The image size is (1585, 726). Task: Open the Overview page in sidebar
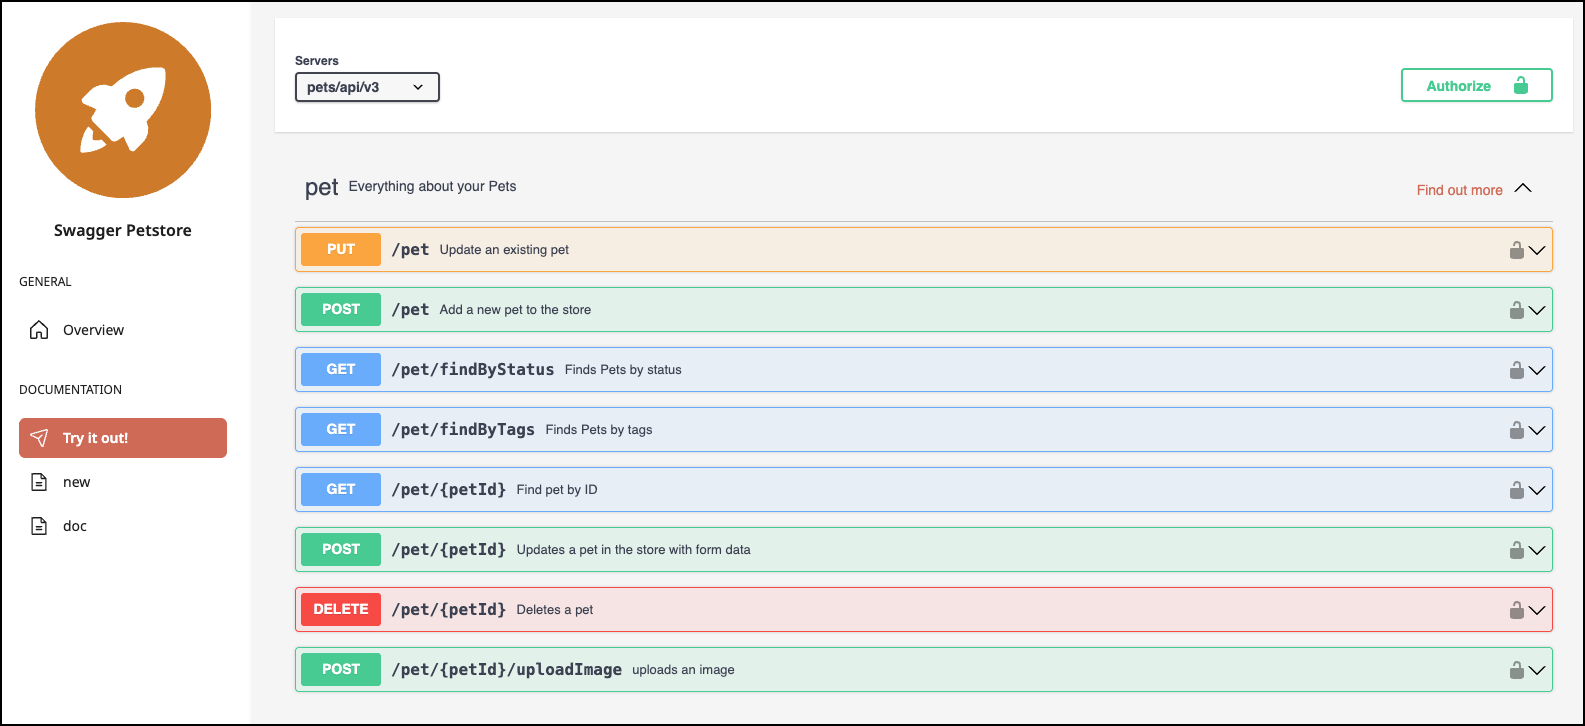click(x=93, y=330)
